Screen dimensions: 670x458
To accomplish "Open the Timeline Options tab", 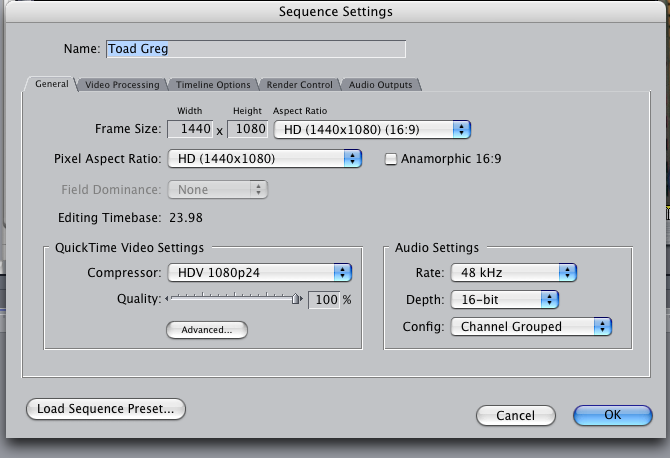I will point(213,85).
